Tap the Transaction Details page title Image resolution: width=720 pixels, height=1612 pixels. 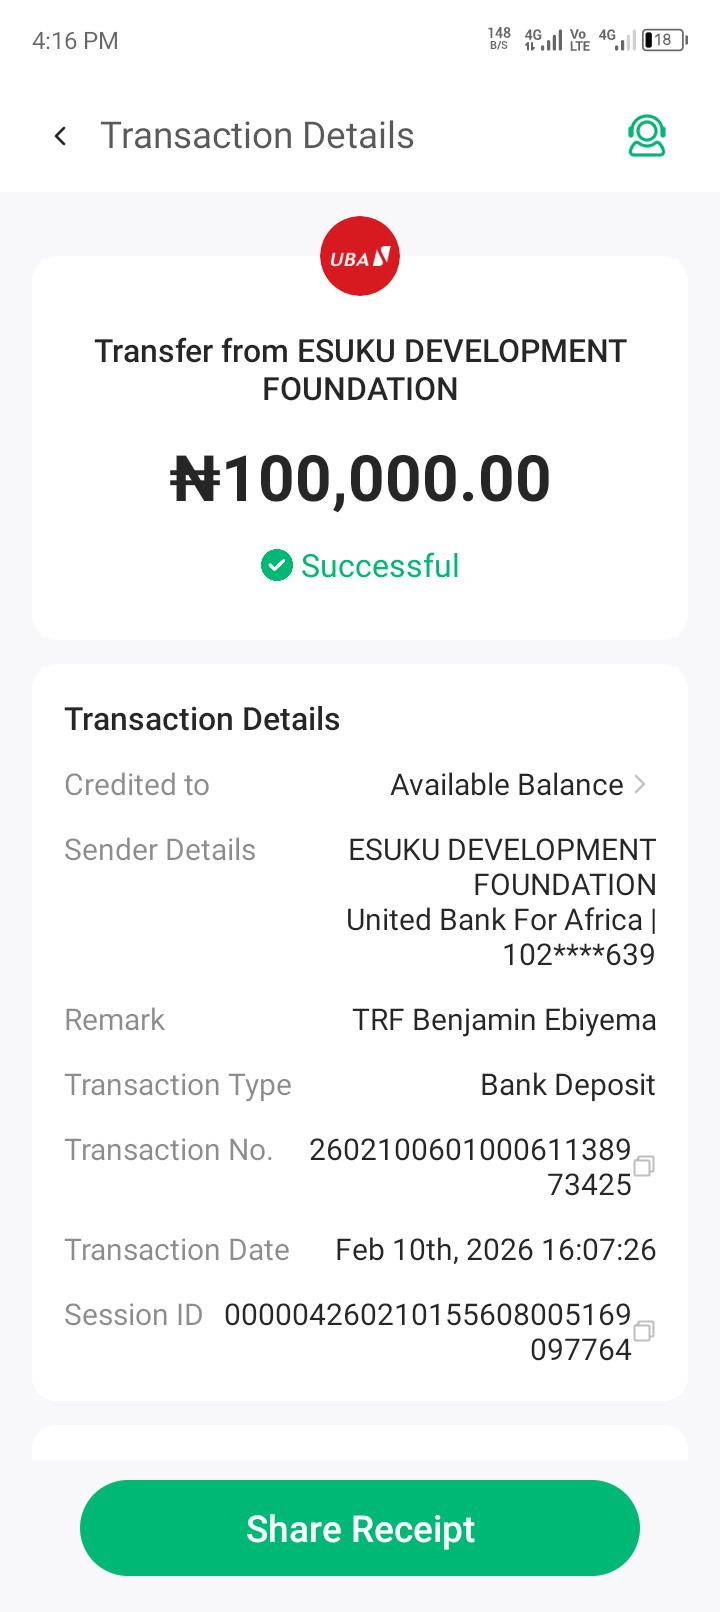(x=257, y=136)
